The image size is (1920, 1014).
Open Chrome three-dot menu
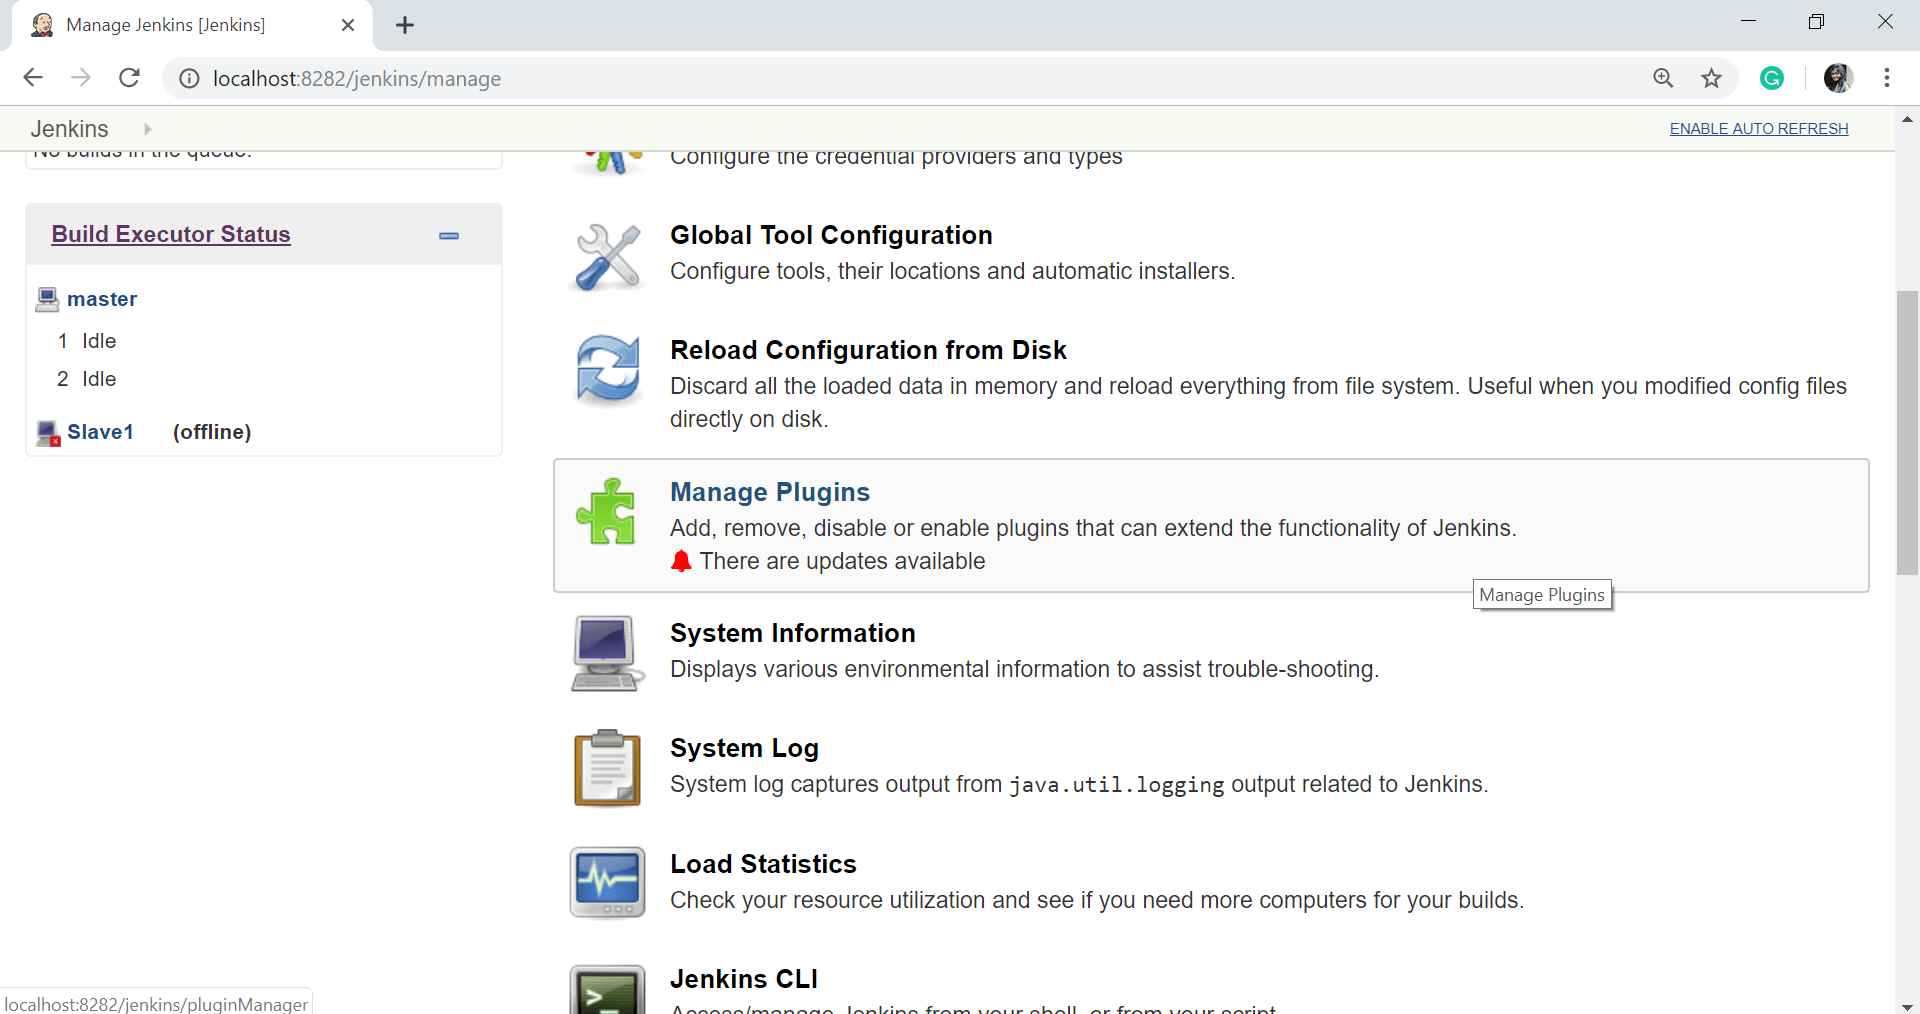pyautogui.click(x=1887, y=78)
